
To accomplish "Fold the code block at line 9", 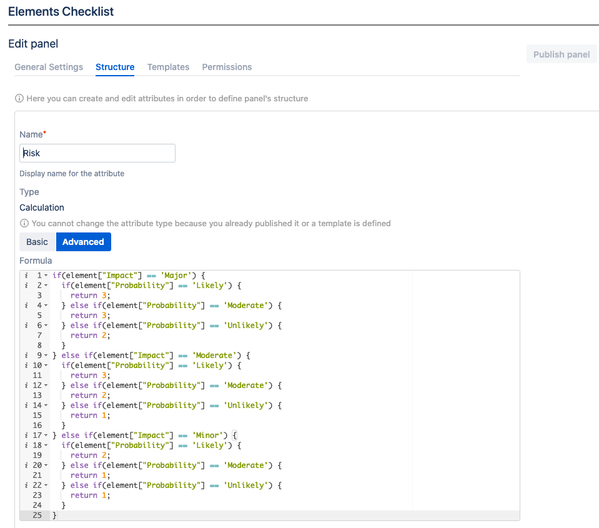I will tap(46, 355).
